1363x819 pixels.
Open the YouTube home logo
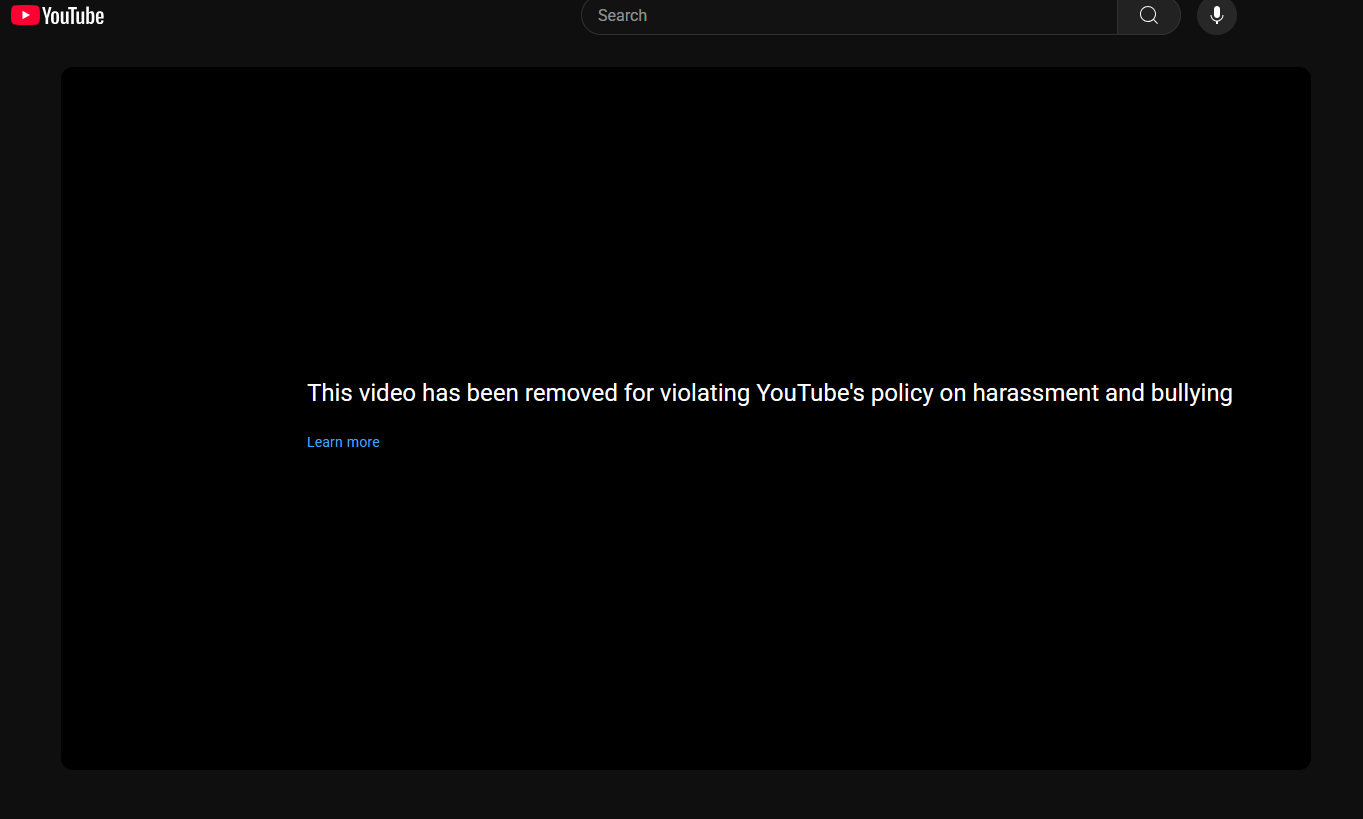pyautogui.click(x=57, y=15)
